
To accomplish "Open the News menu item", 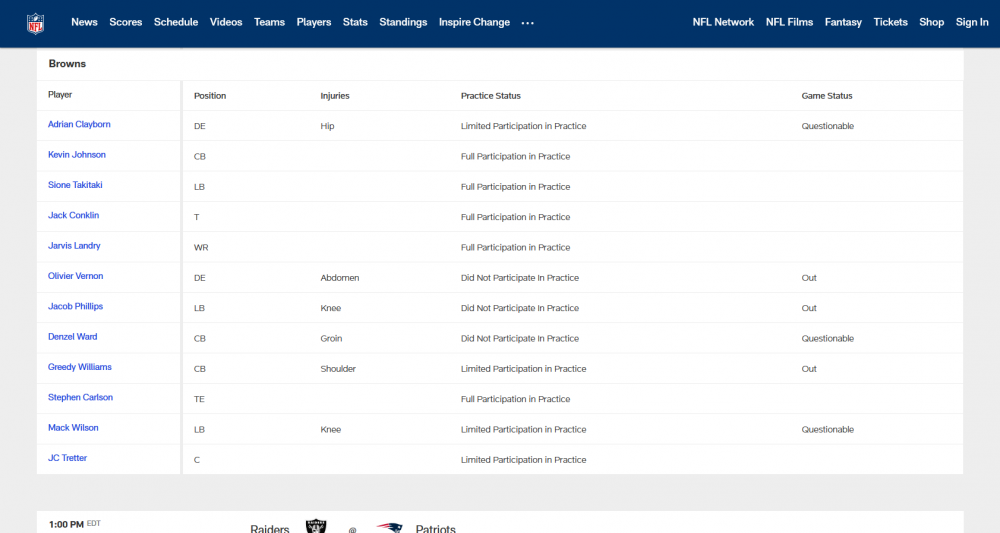I will 84,22.
